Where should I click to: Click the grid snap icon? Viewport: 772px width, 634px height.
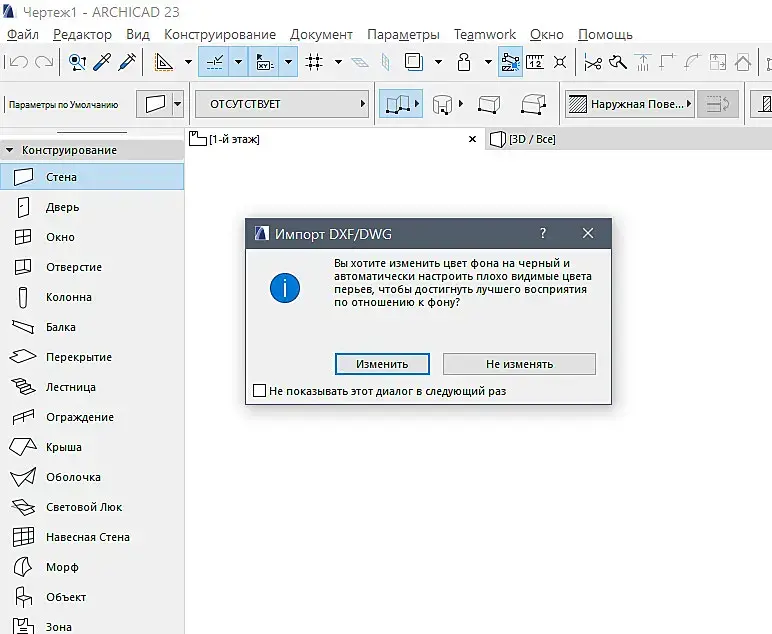314,62
